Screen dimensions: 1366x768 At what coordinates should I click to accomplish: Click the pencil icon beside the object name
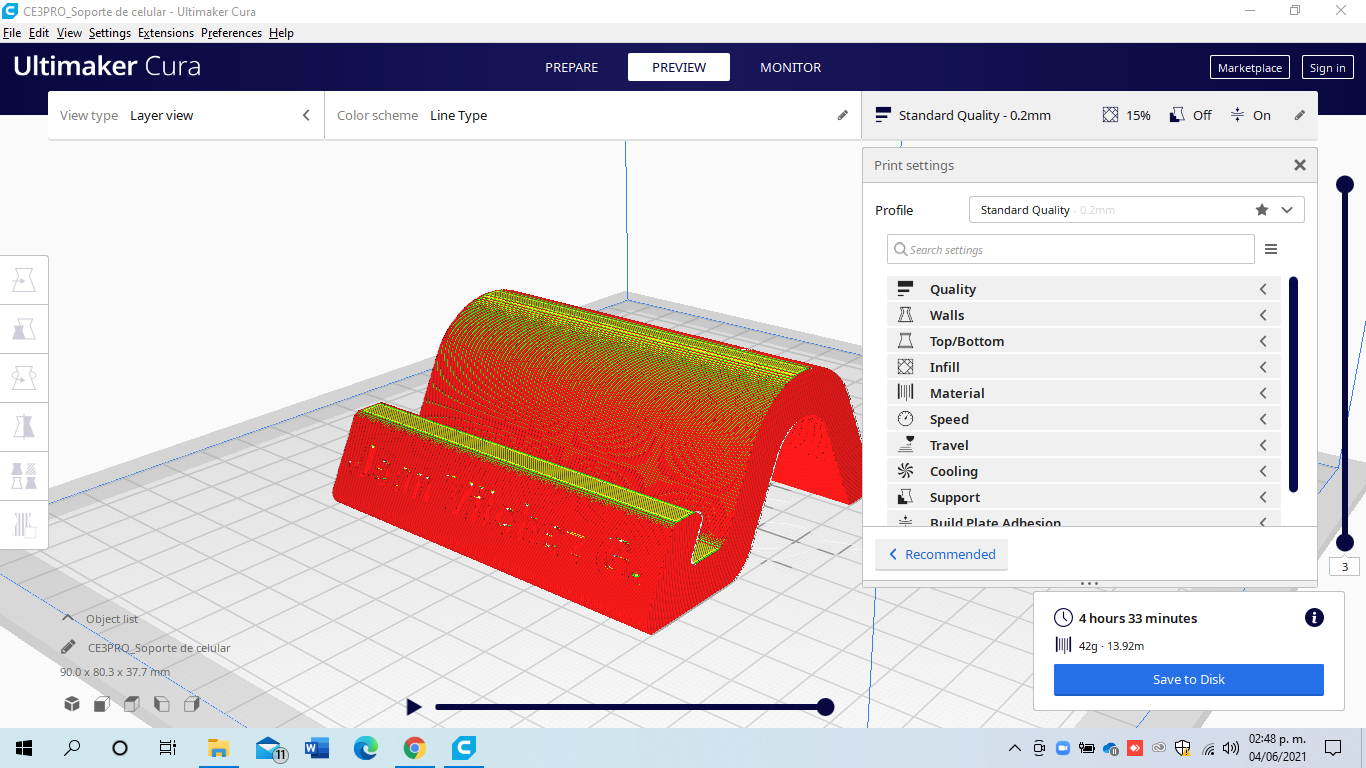[68, 647]
